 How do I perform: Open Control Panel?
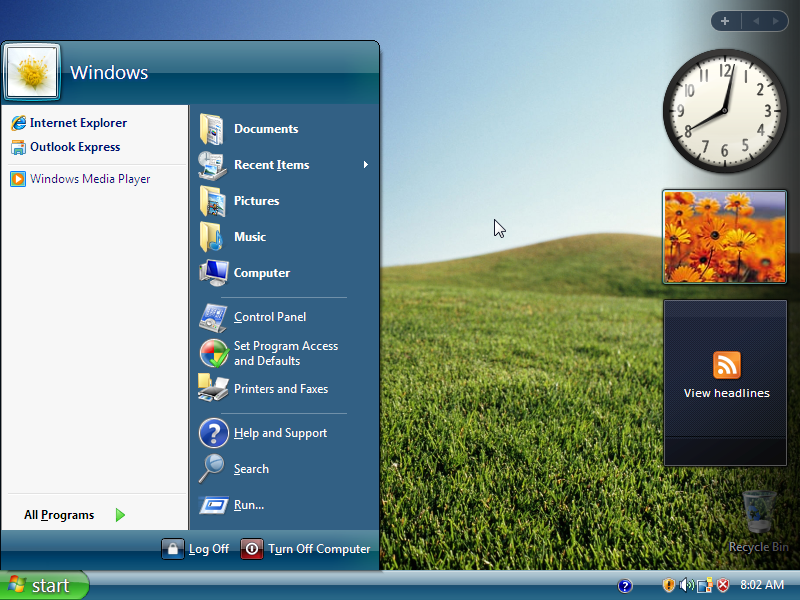tap(269, 317)
